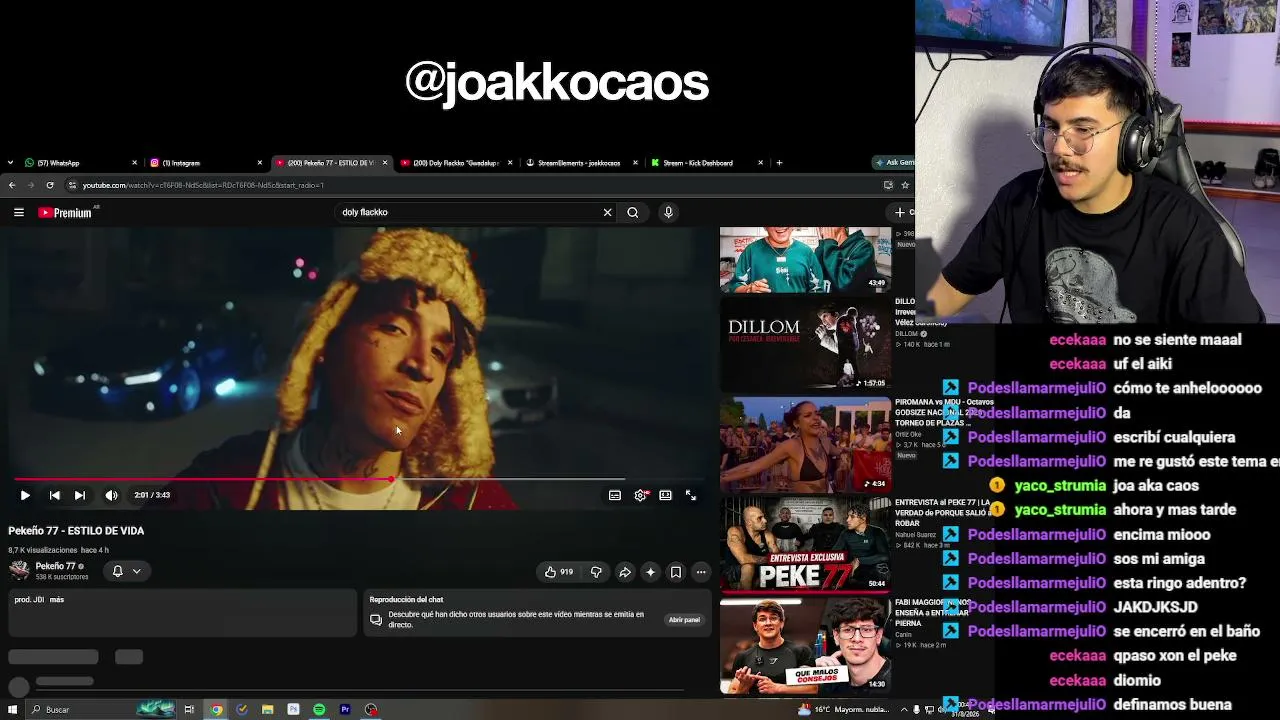Run the search with magnifier button
This screenshot has height=720, width=1280.
click(633, 212)
